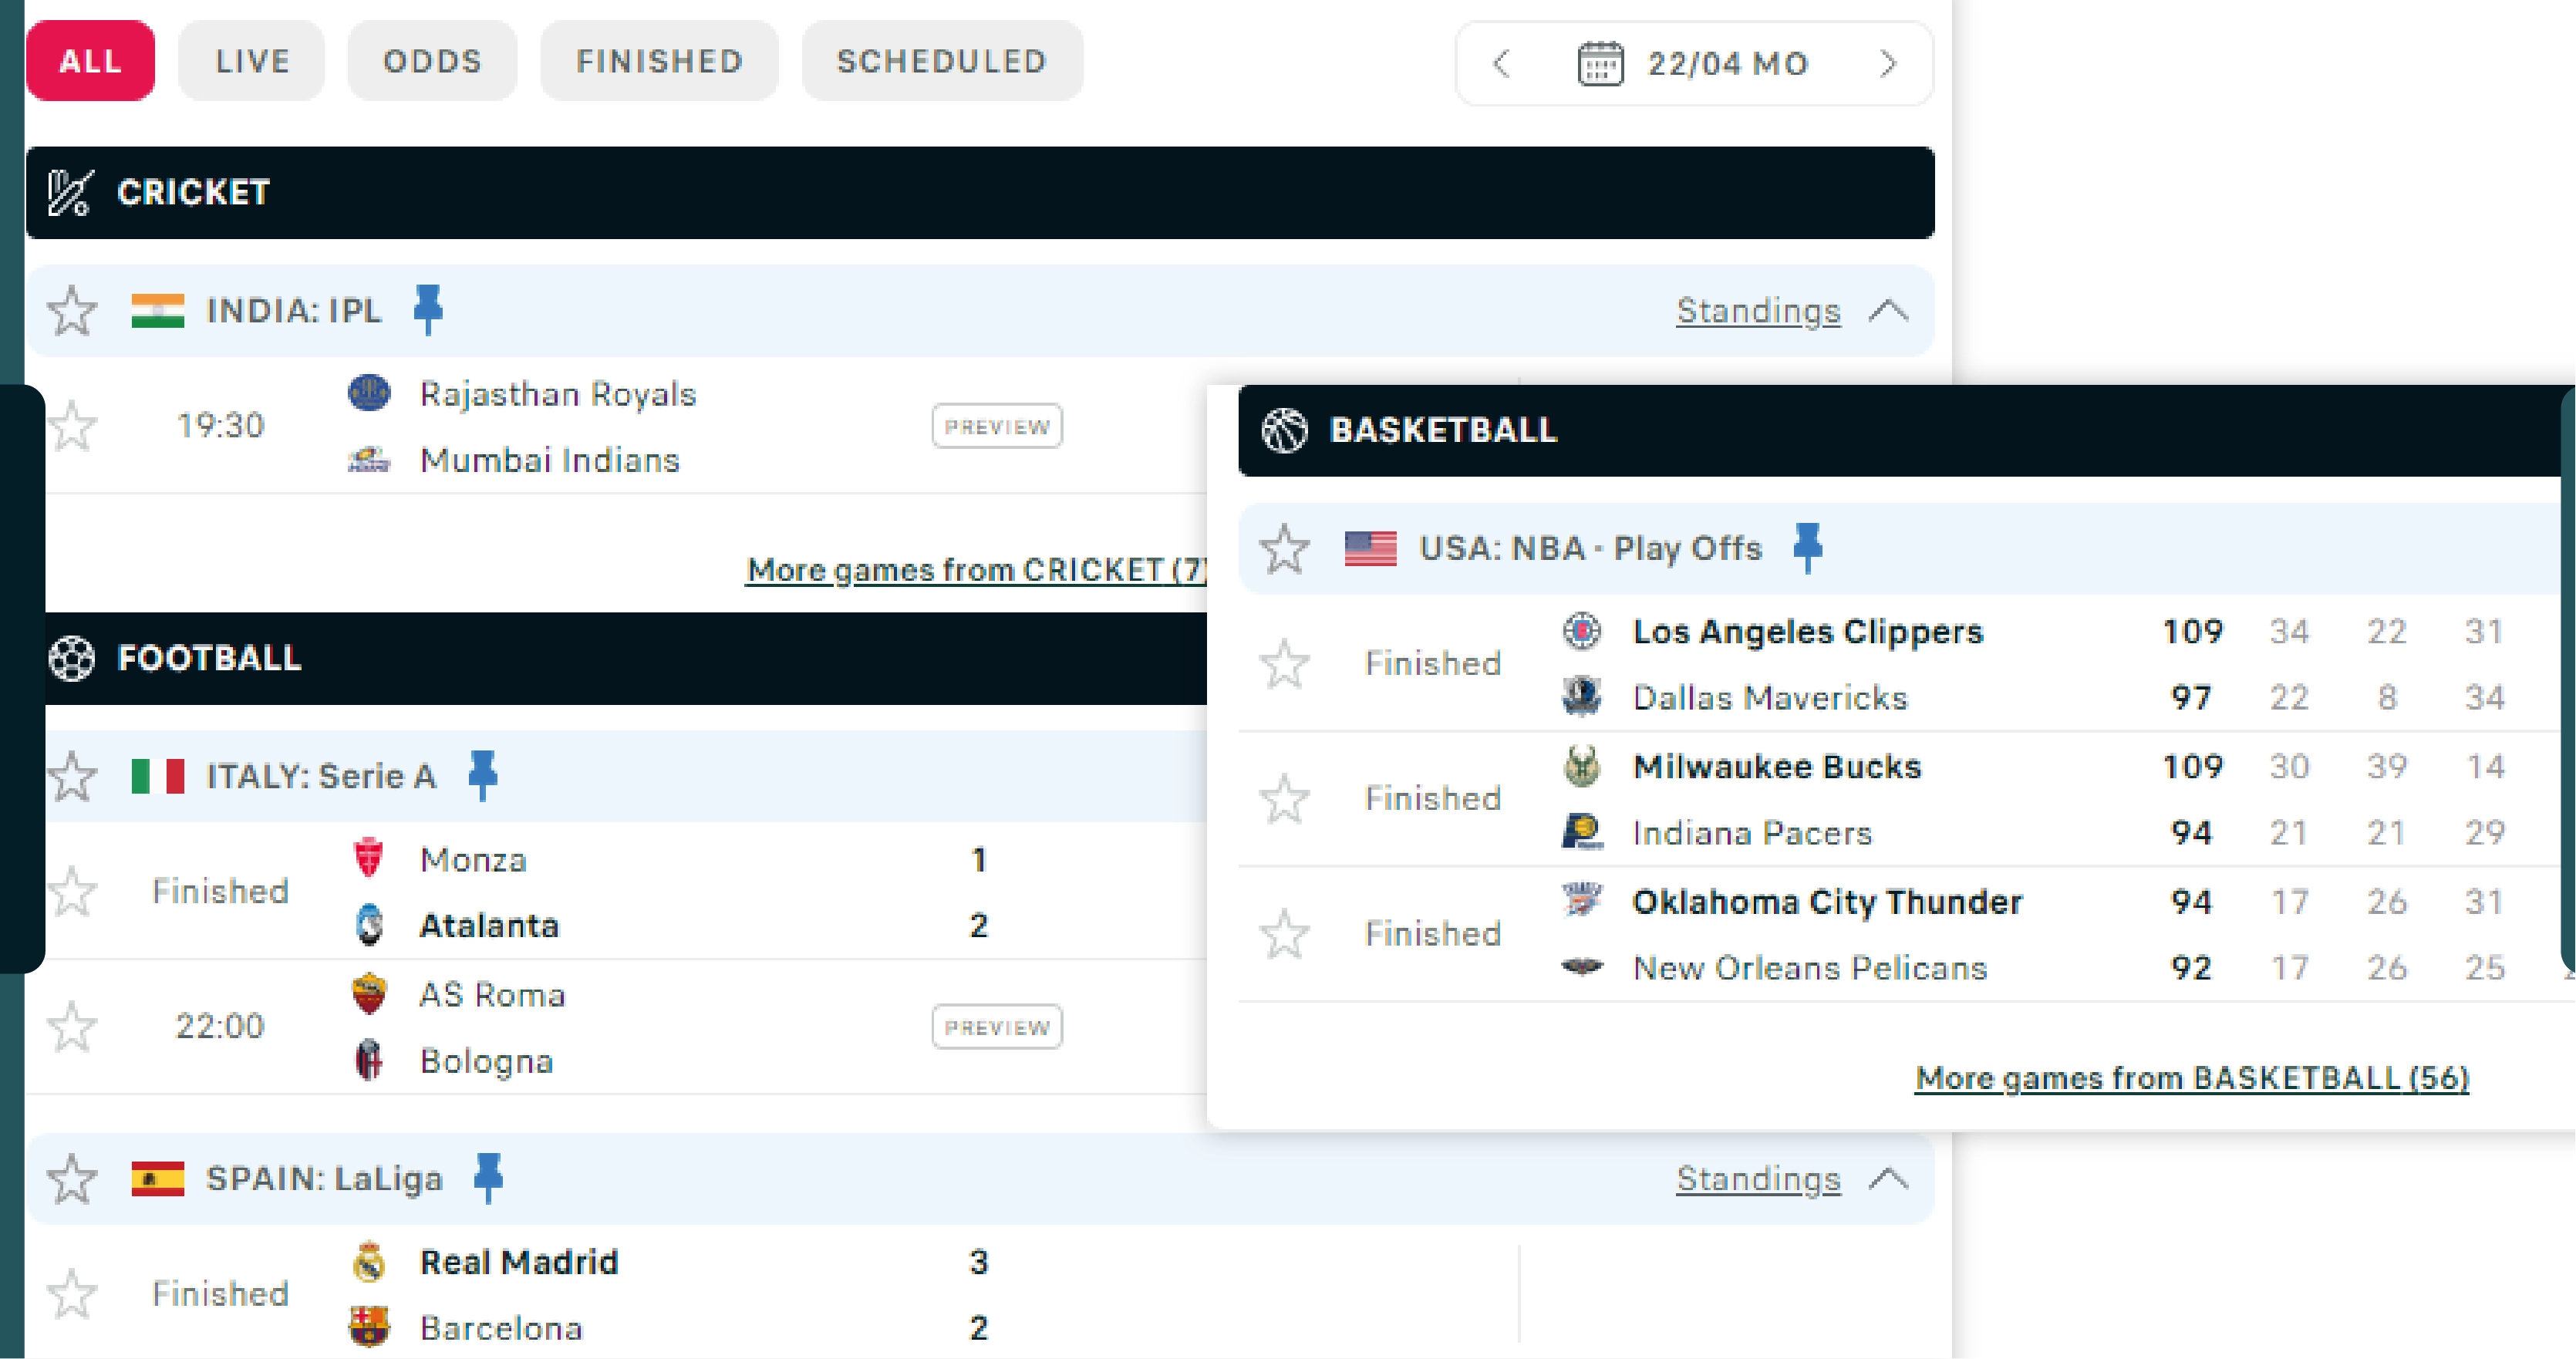The width and height of the screenshot is (2576, 1359).
Task: Star the Bucks vs Pacers game
Action: 1284,799
